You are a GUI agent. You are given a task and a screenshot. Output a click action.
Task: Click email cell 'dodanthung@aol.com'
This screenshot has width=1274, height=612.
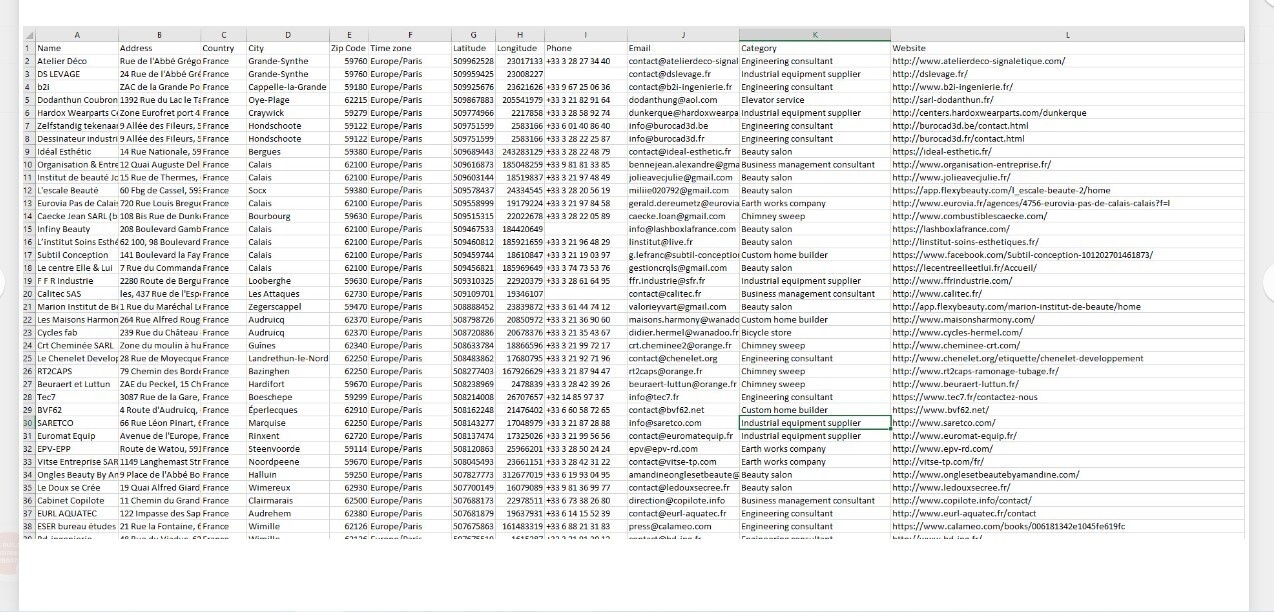683,100
